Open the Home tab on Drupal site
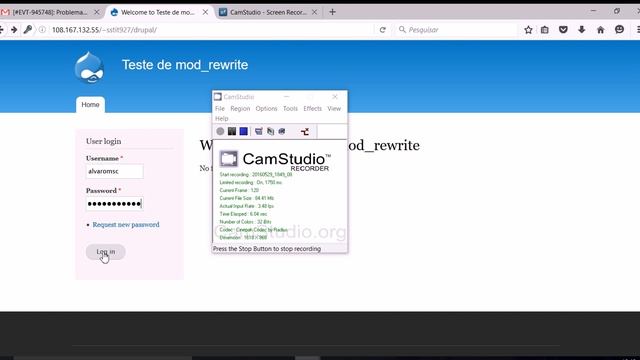Image resolution: width=640 pixels, height=360 pixels. (x=90, y=105)
